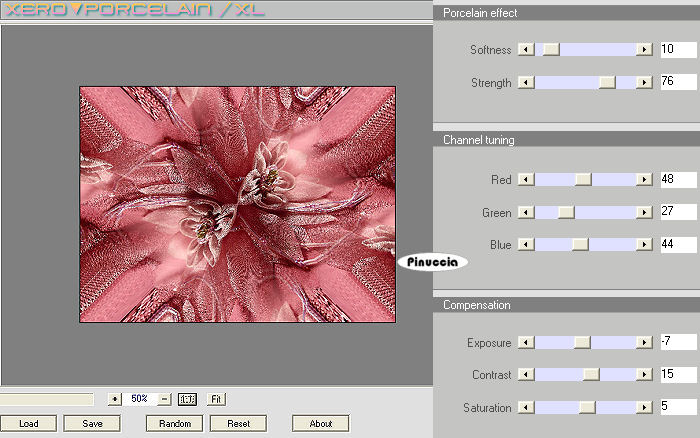Image resolution: width=700 pixels, height=438 pixels.
Task: Decrease Red channel with left arrow
Action: 526,180
